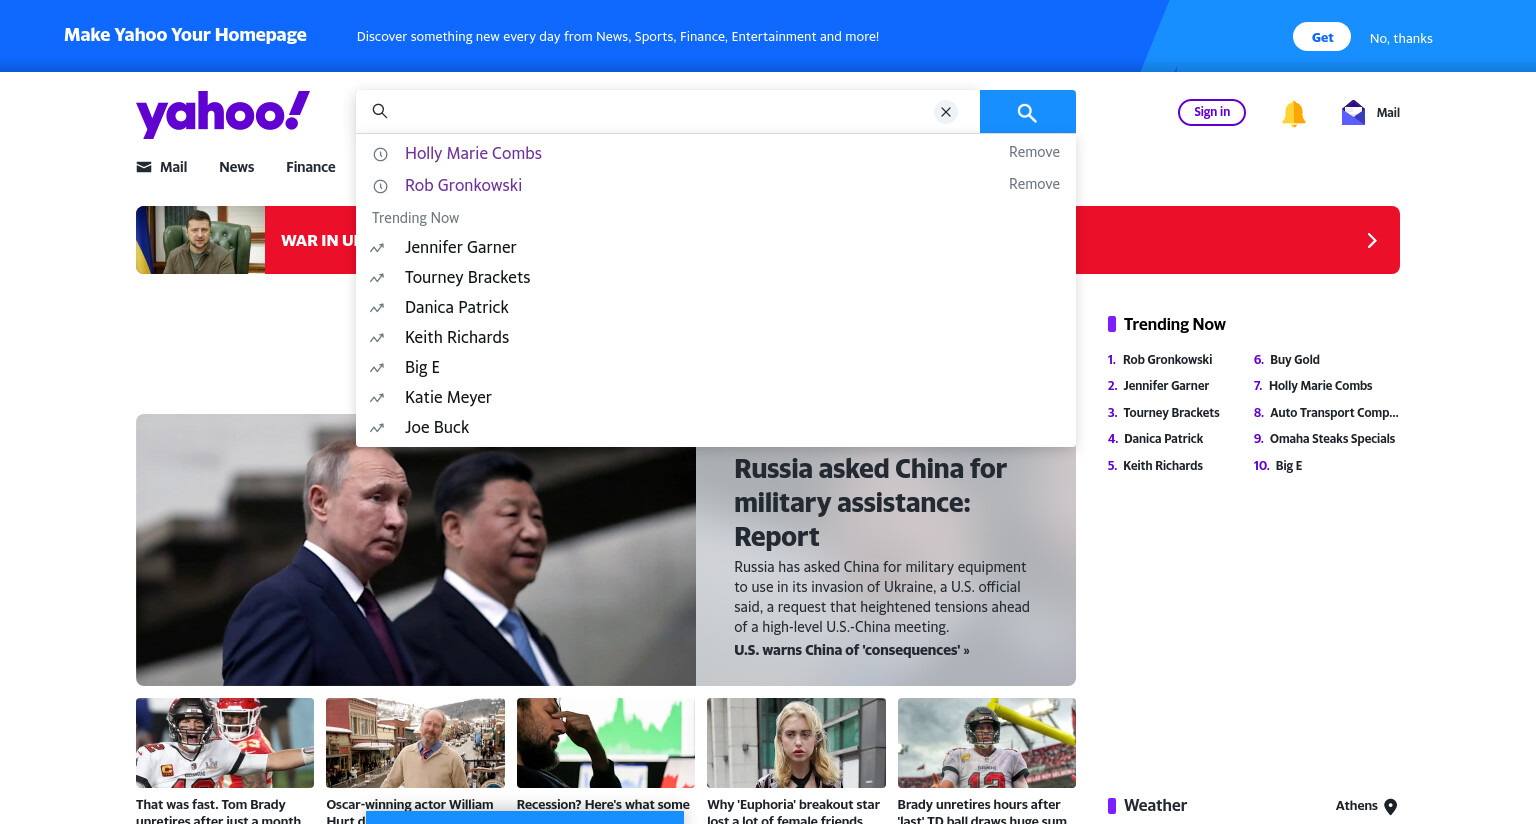1536x824 pixels.
Task: Open Buy Gold trending link
Action: (1294, 360)
